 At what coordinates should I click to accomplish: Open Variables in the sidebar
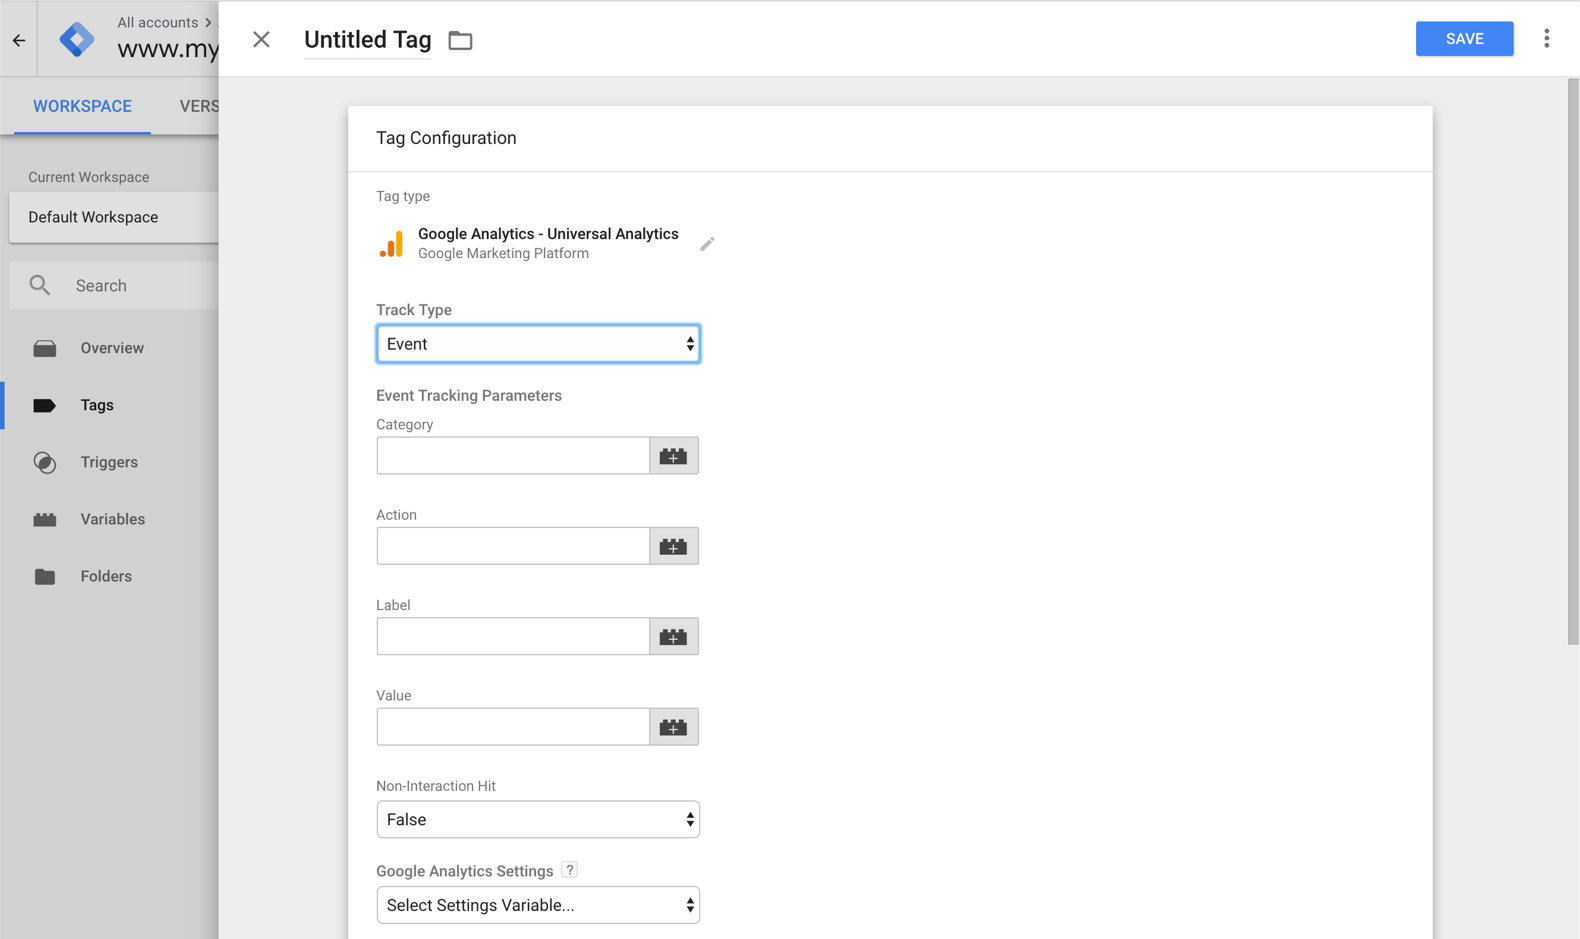(x=112, y=519)
